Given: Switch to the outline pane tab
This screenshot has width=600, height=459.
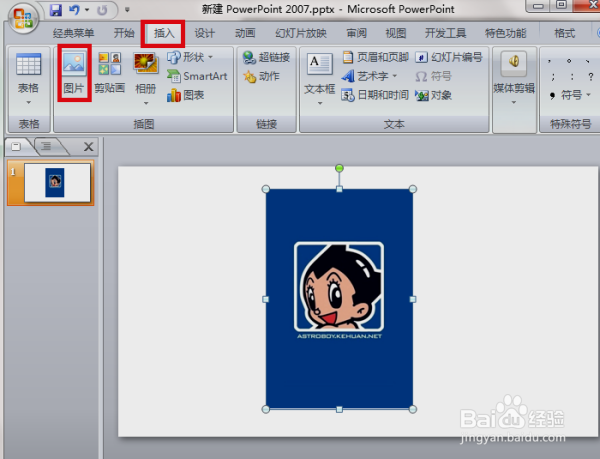Looking at the screenshot, I should (46, 146).
